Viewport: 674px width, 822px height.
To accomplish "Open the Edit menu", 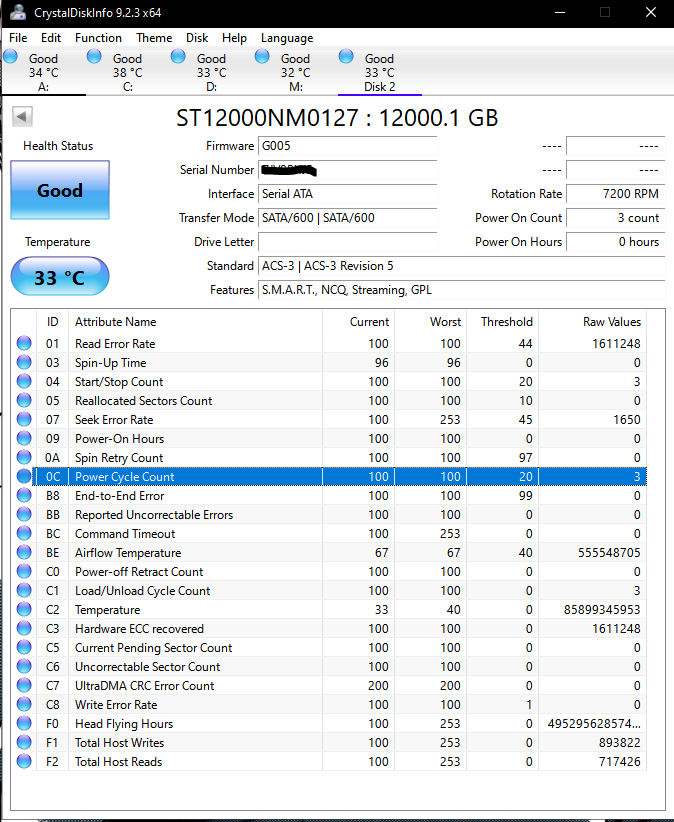I will pos(51,38).
